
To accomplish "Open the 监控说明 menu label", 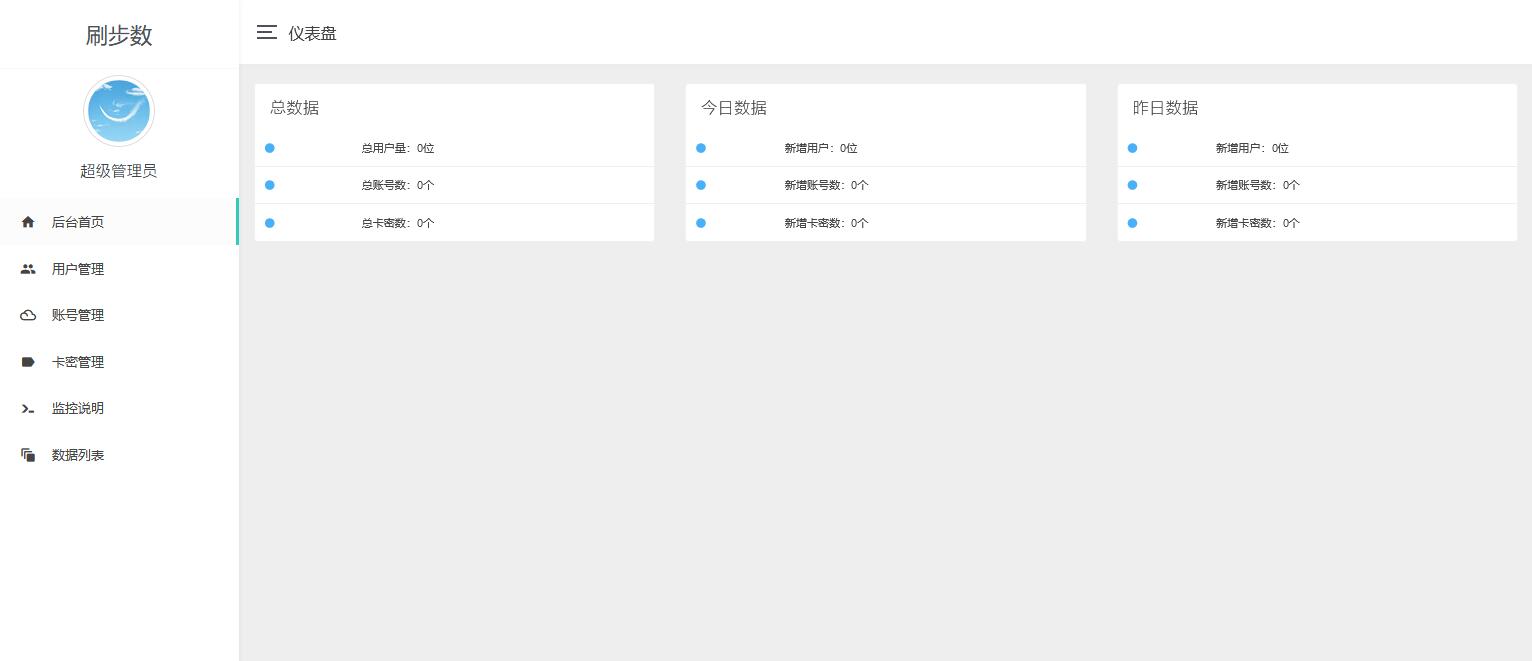I will (x=78, y=408).
